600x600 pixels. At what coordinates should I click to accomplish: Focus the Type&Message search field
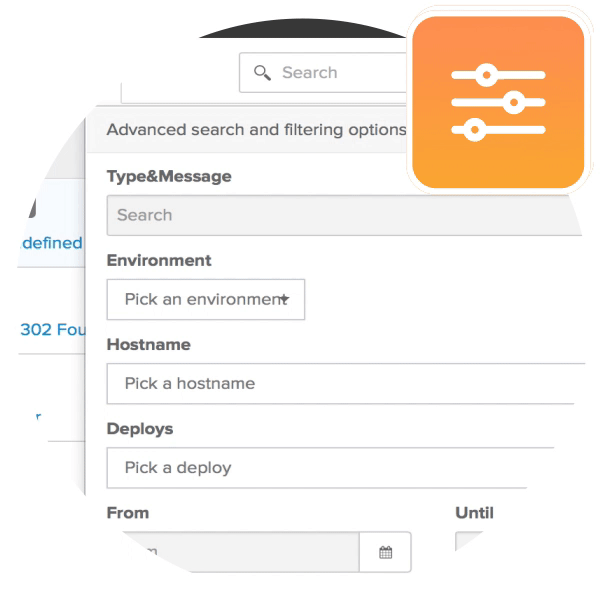pos(344,215)
